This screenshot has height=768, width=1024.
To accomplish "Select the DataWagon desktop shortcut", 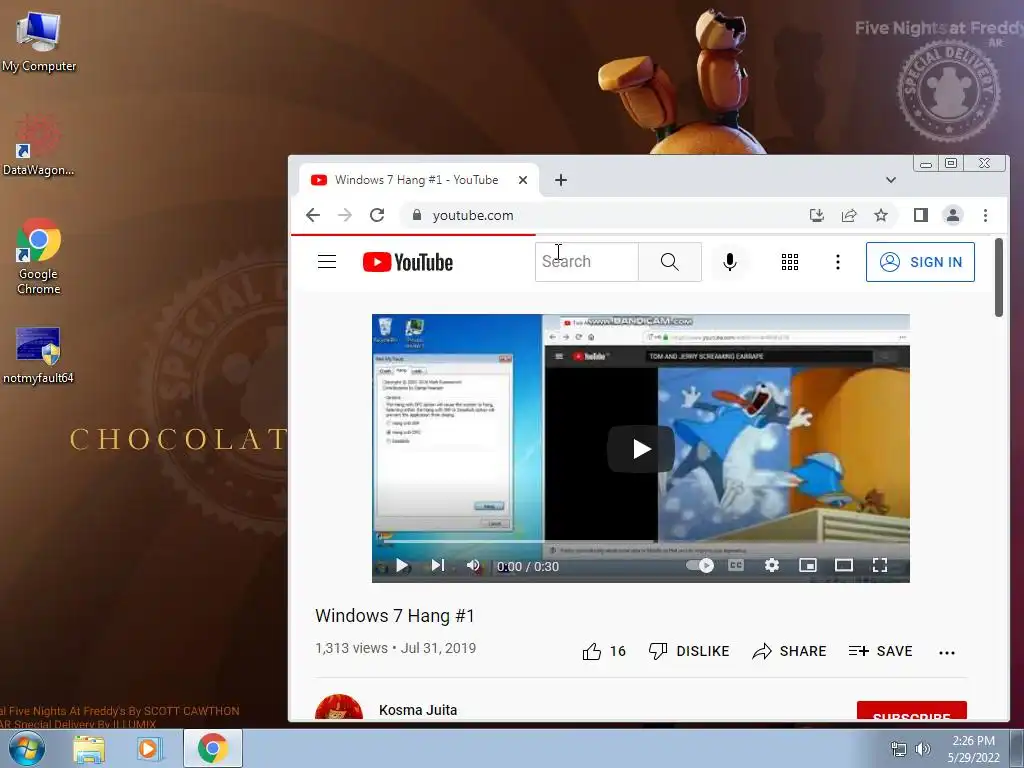I will (x=38, y=145).
